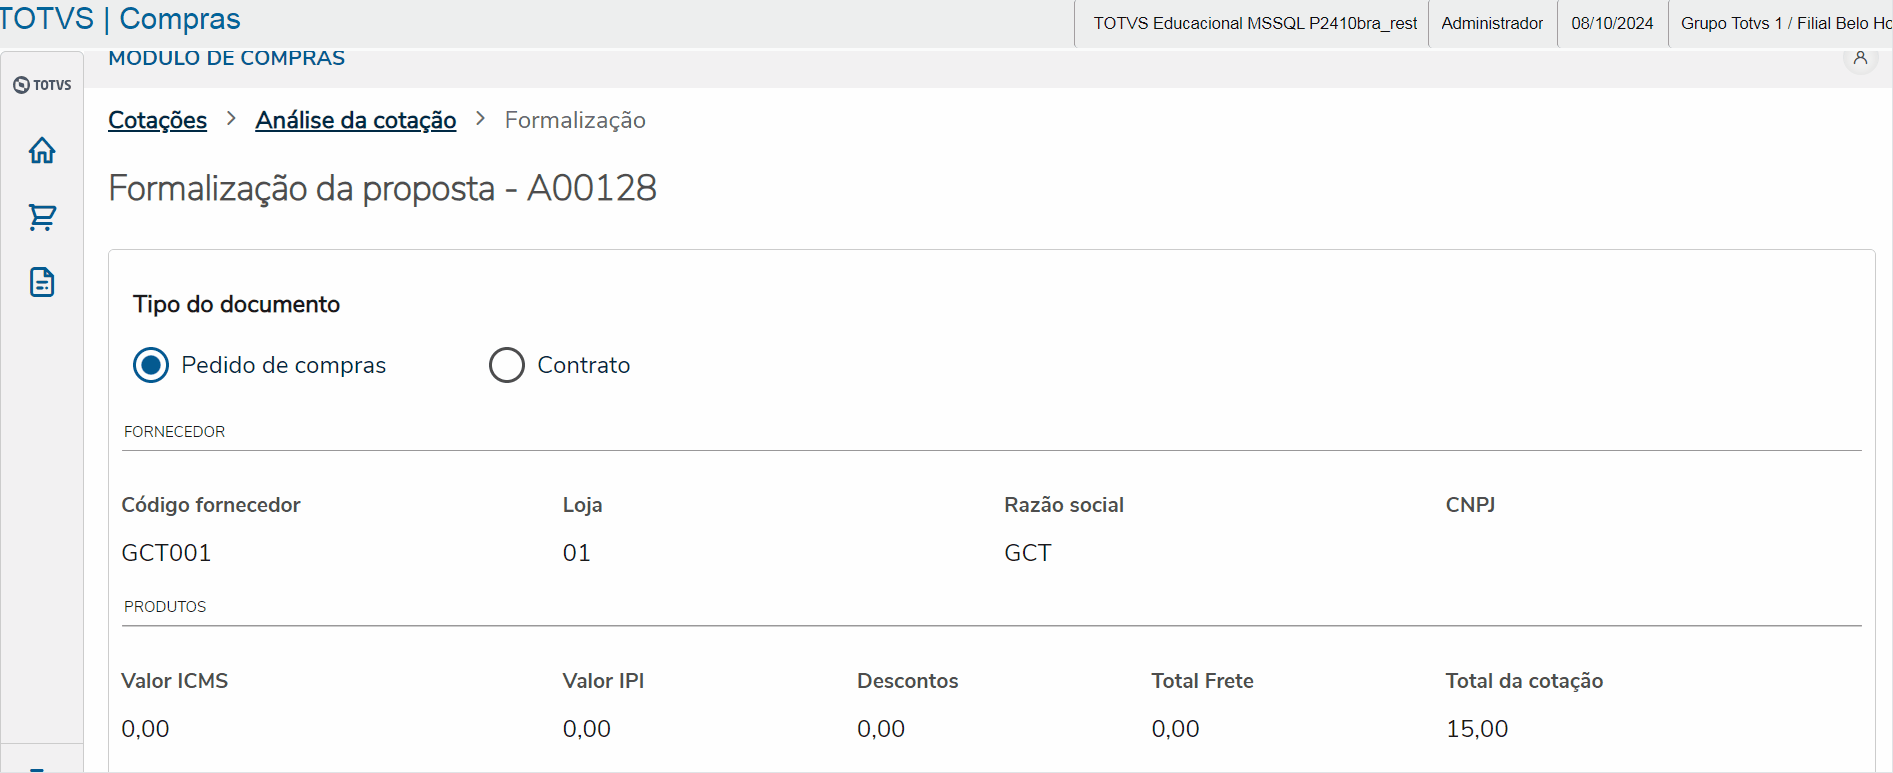1893x773 pixels.
Task: Click the Total da cotação value 15,00
Action: pos(1477,729)
